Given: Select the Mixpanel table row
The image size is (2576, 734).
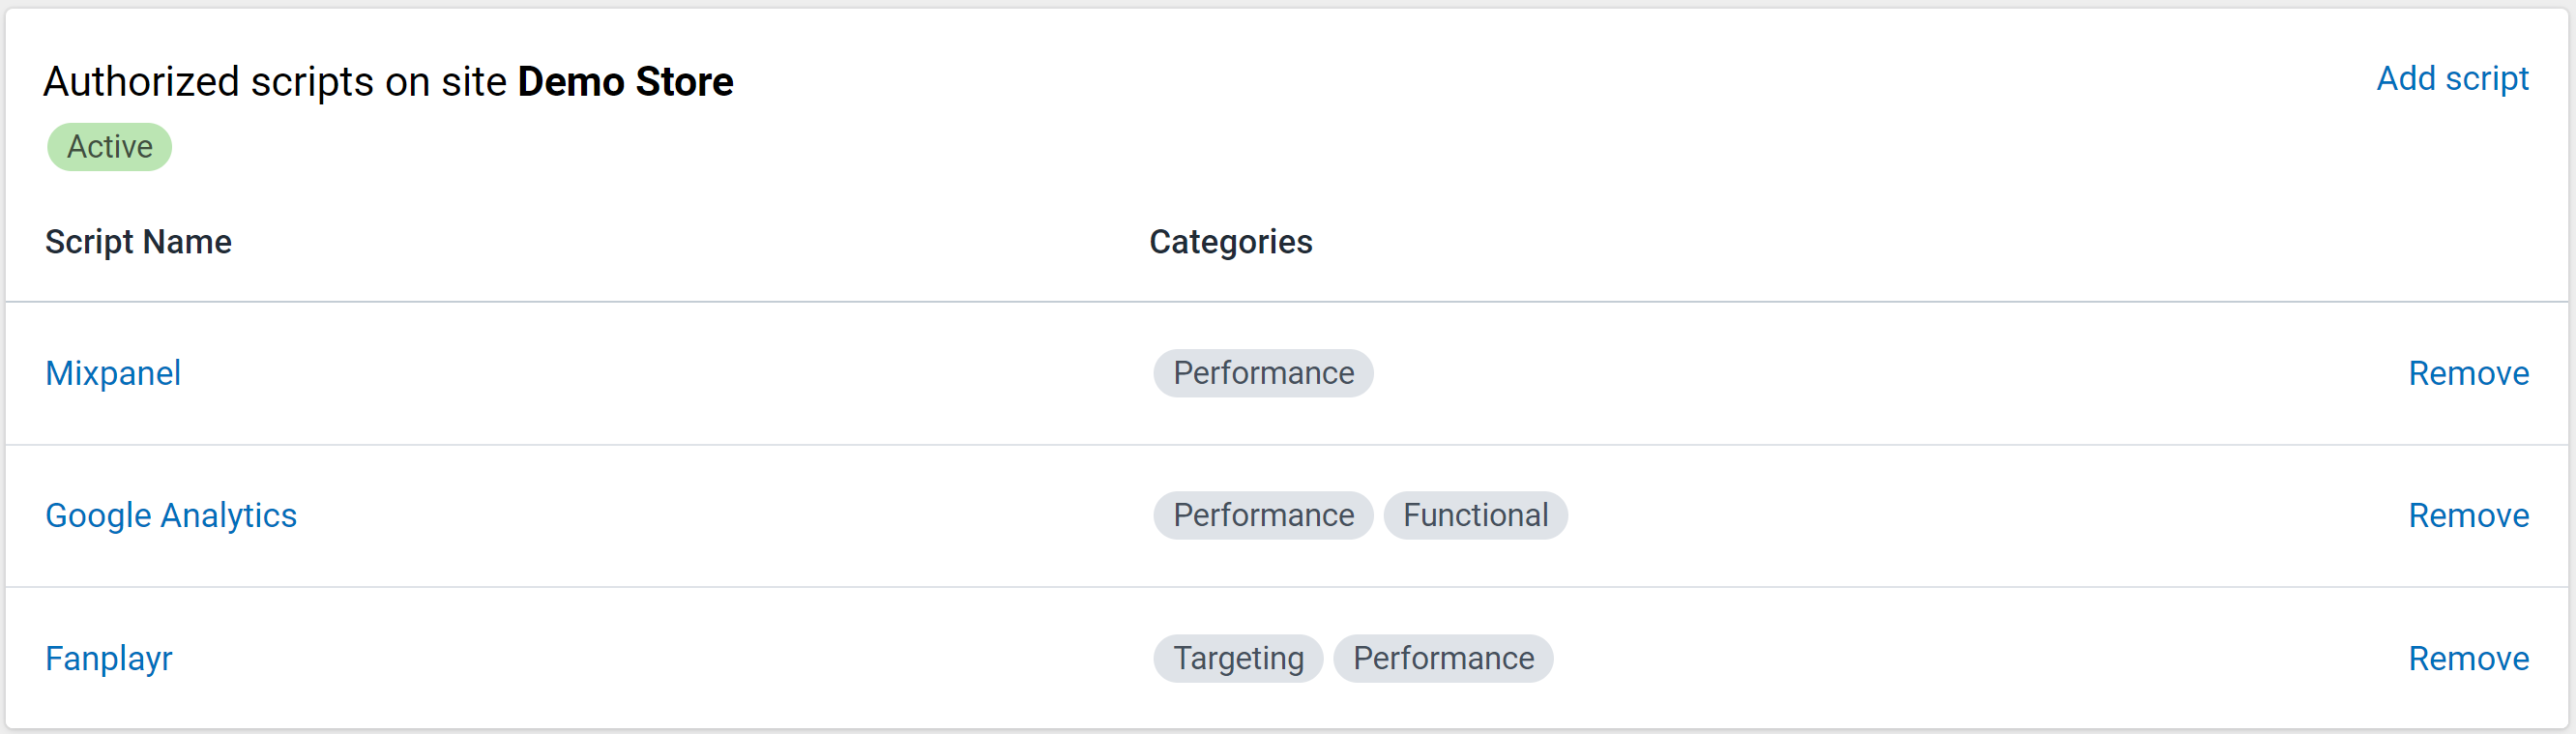Looking at the screenshot, I should pyautogui.click(x=1287, y=373).
